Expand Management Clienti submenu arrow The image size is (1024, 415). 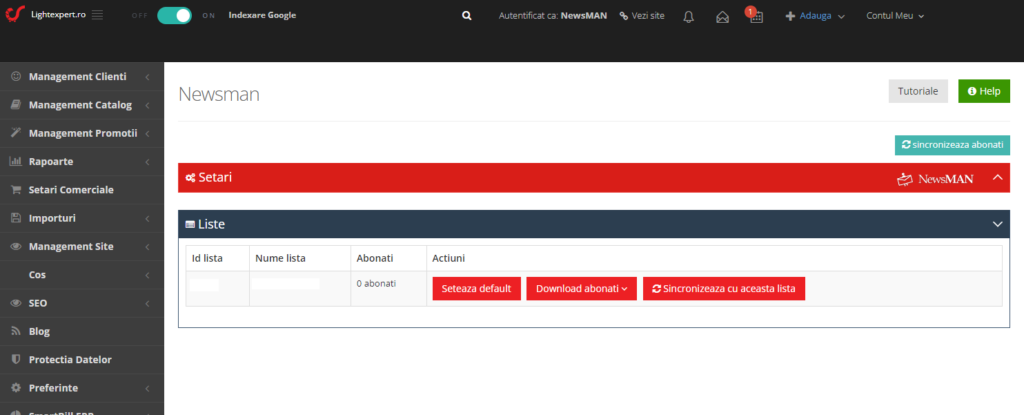(x=148, y=77)
